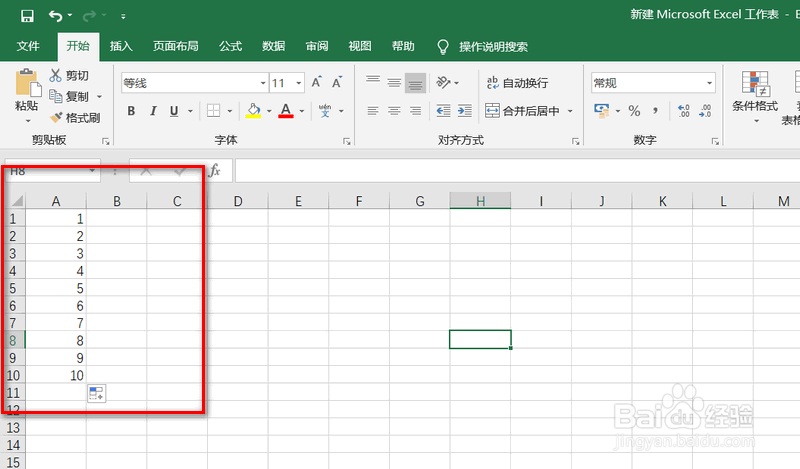Click the borders icon
800x469 pixels.
pos(213,111)
